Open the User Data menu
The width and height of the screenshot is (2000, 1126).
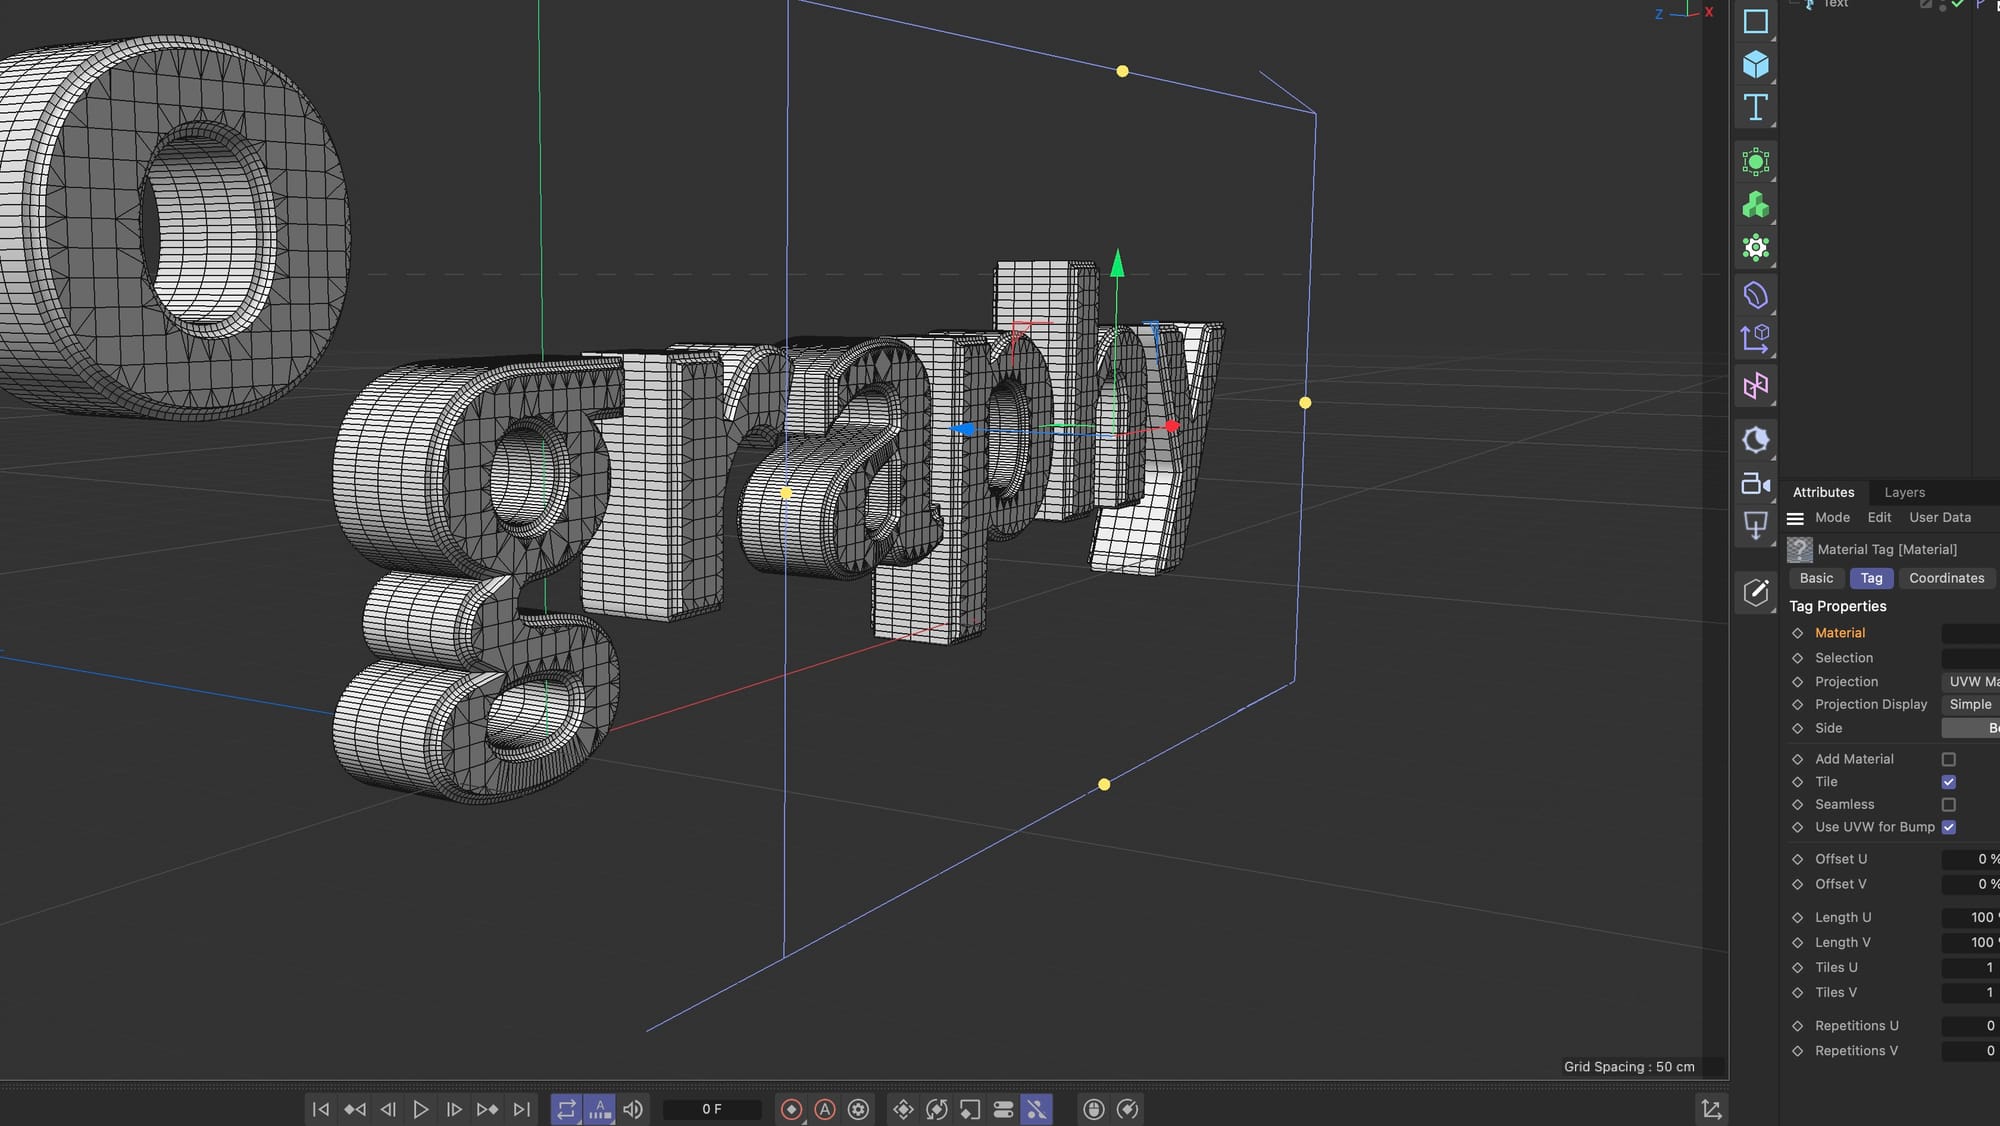click(1939, 517)
